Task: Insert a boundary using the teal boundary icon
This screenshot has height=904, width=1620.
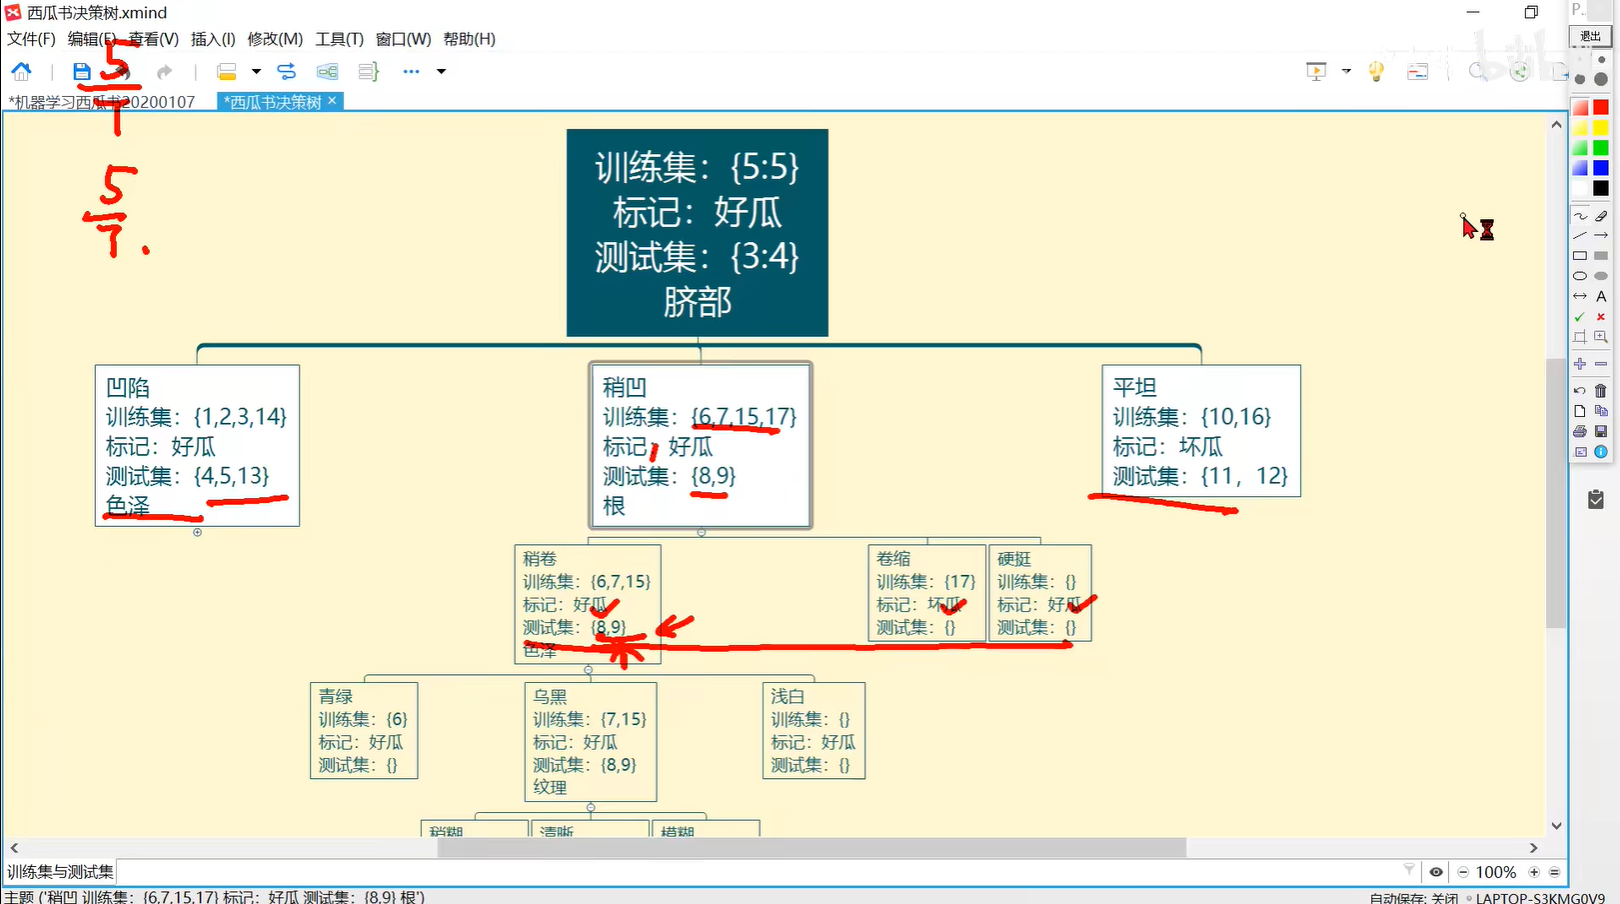Action: click(327, 71)
